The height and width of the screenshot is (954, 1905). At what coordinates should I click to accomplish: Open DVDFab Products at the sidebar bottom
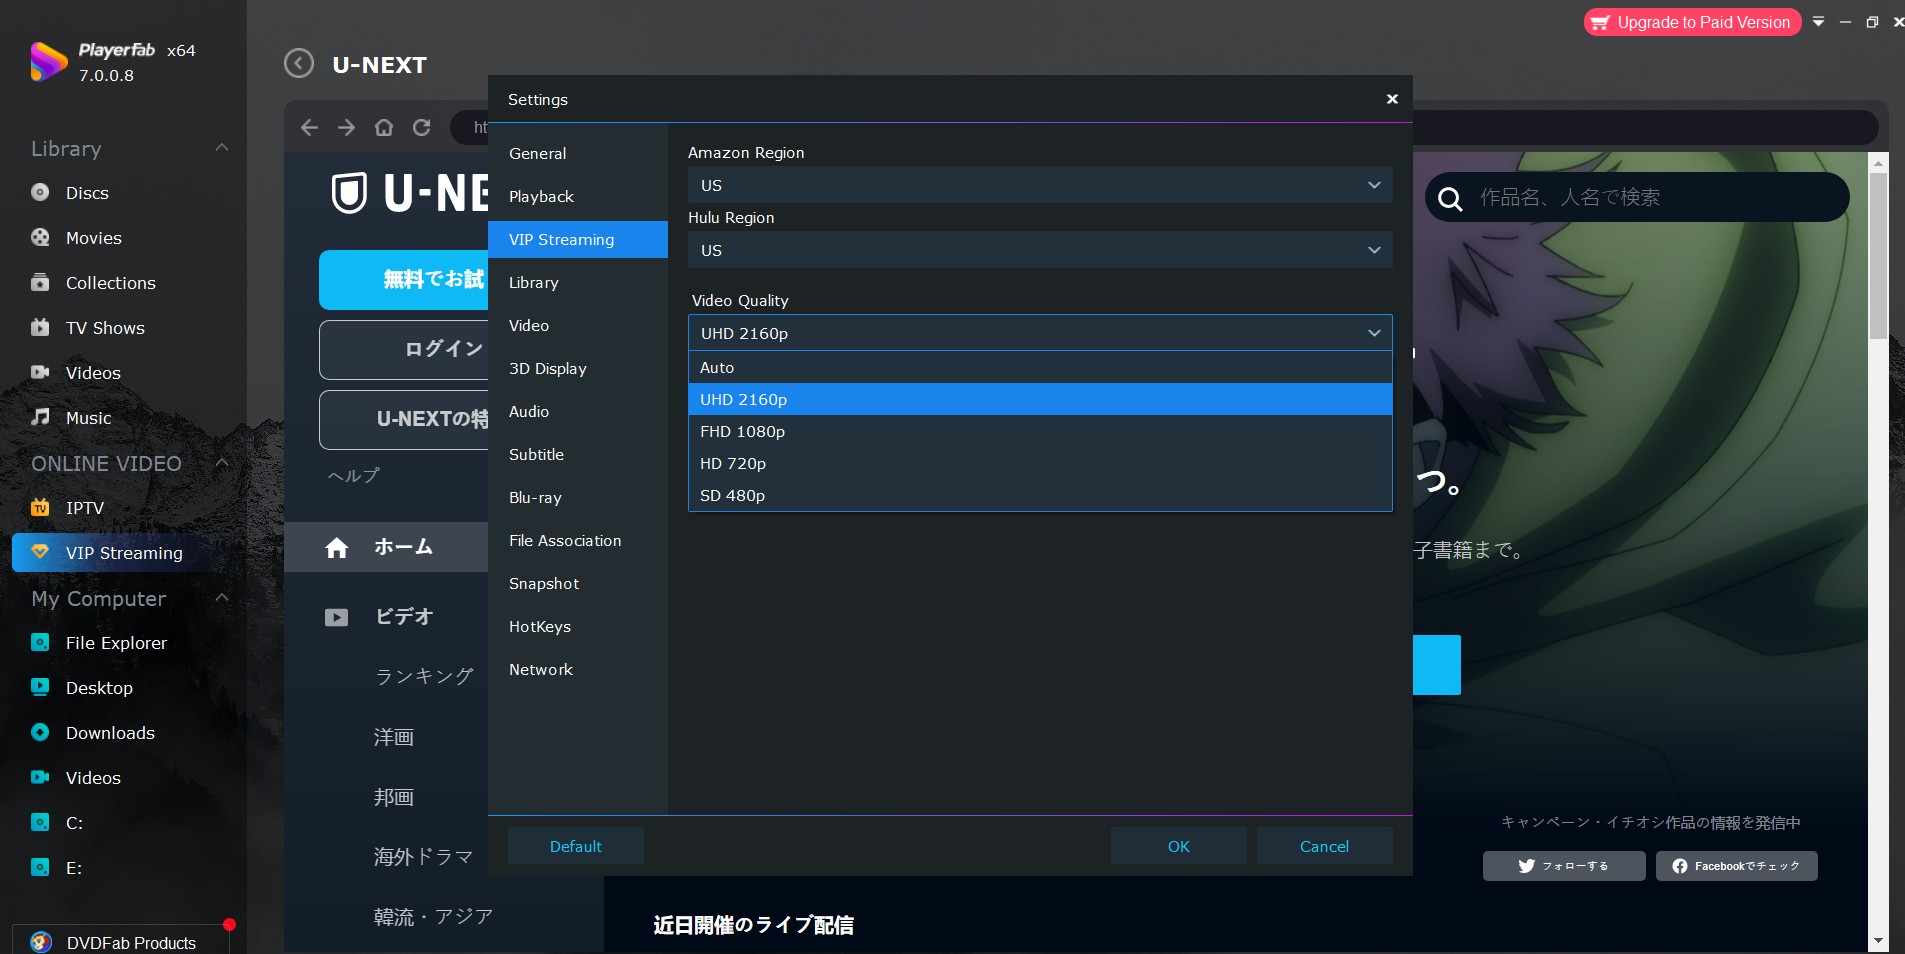coord(121,942)
